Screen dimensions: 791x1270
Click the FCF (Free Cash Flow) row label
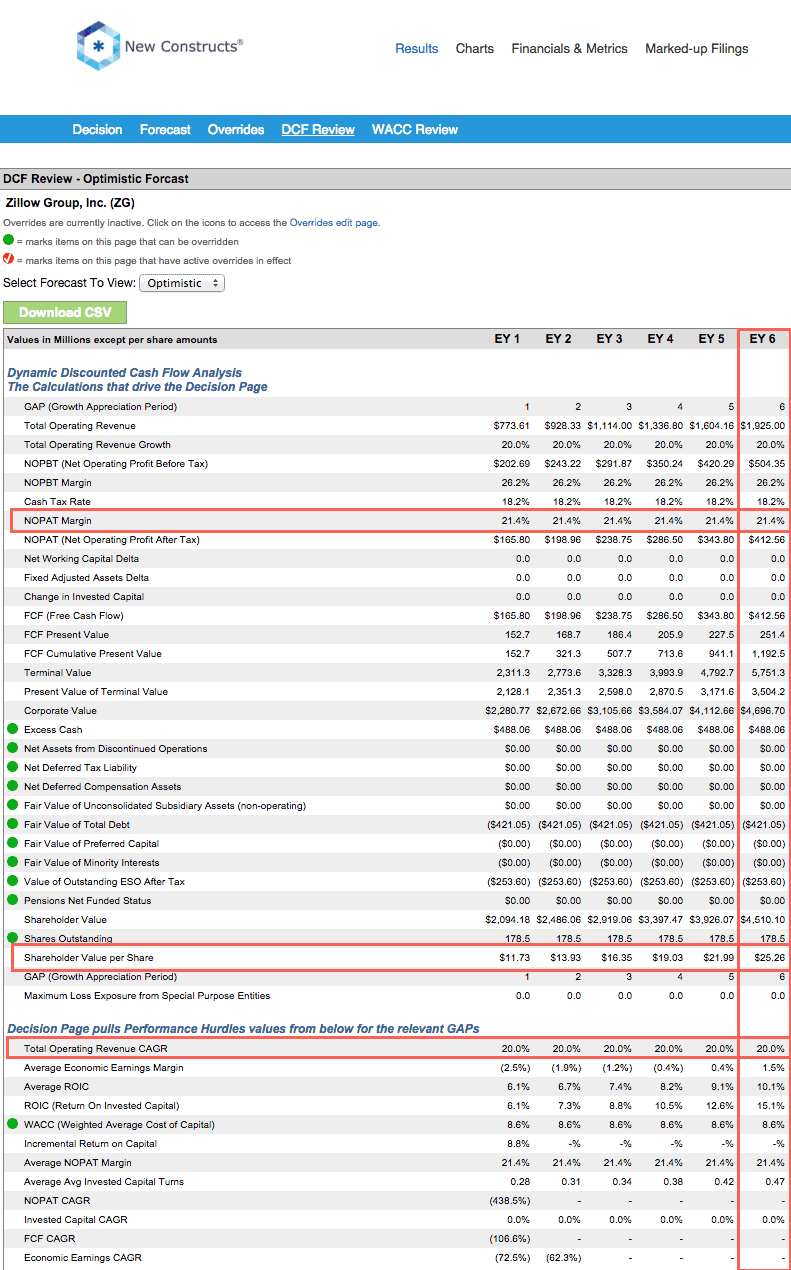pos(73,615)
